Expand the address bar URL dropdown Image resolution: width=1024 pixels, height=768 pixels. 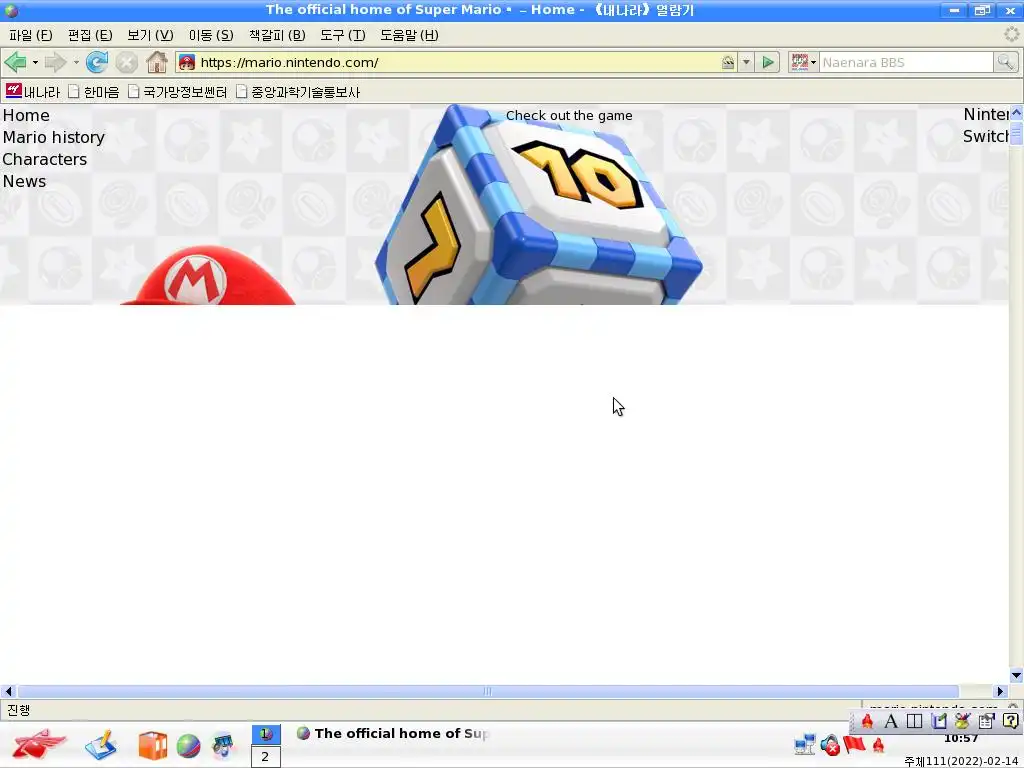pyautogui.click(x=746, y=63)
